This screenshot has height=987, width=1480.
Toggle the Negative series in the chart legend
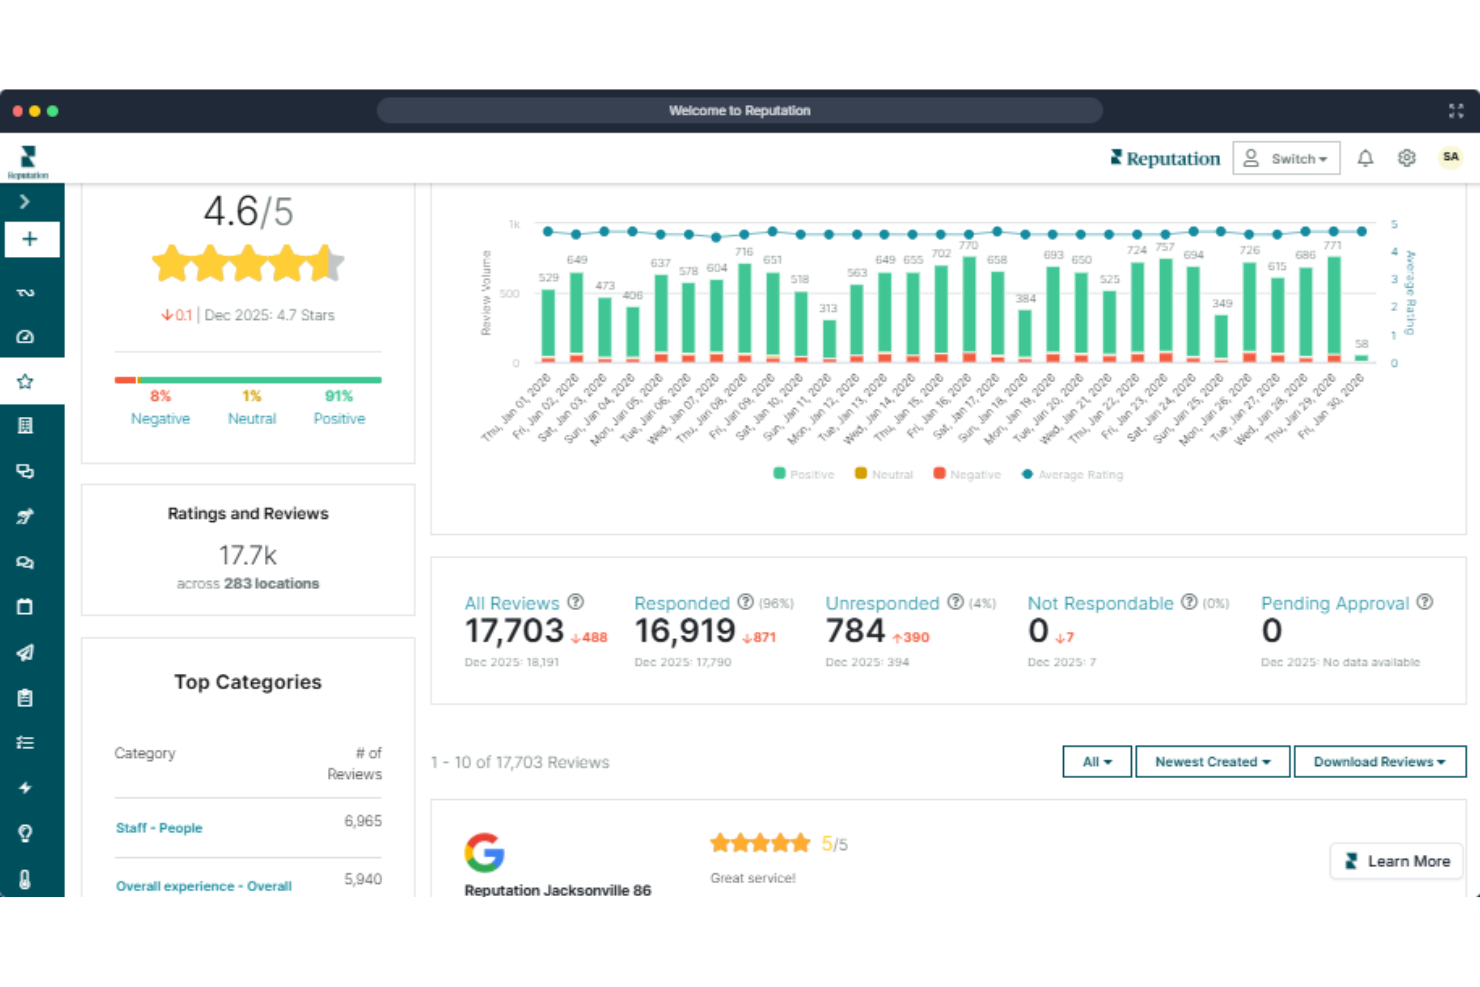point(966,474)
